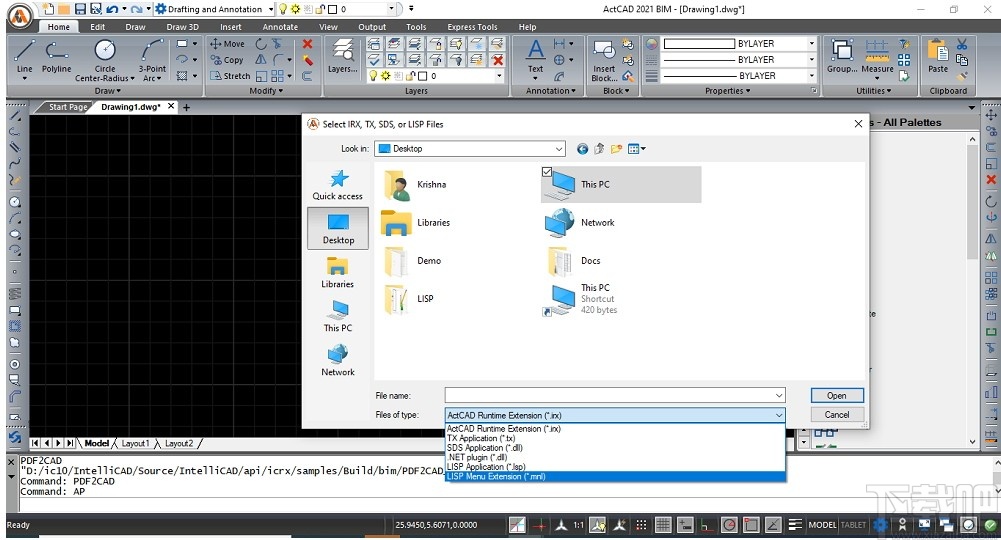Click the color wheel icon in Properties

(x=651, y=44)
